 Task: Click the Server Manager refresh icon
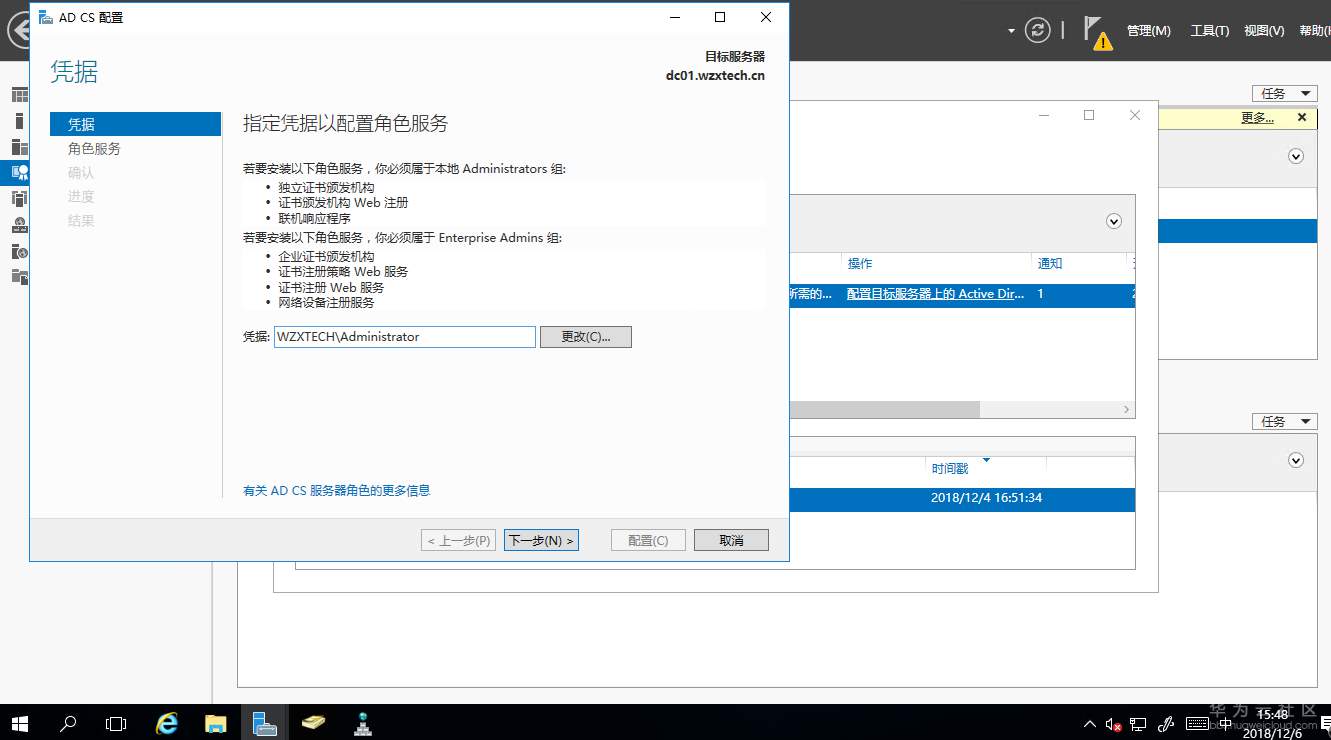pos(1037,30)
